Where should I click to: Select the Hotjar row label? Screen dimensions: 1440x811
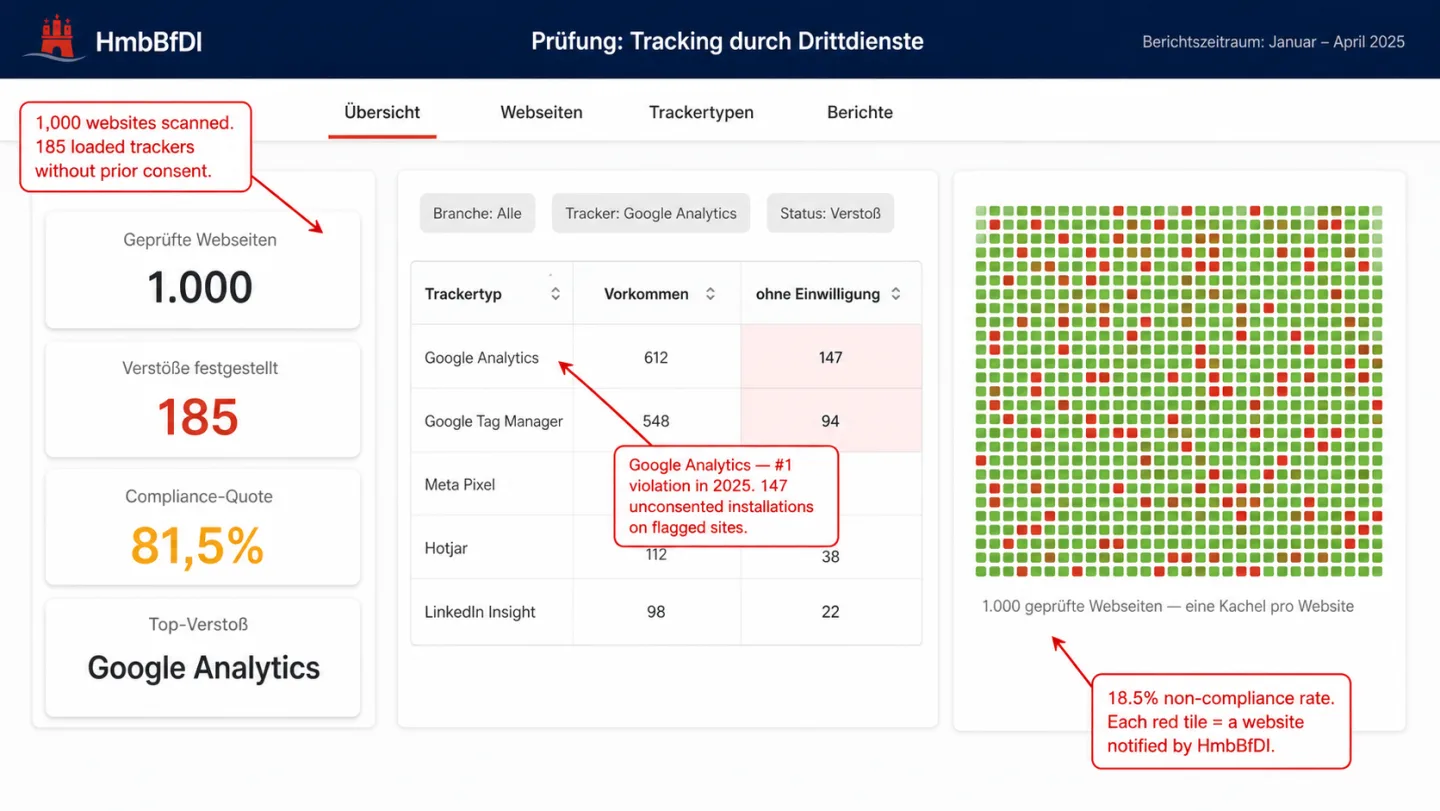tap(446, 548)
